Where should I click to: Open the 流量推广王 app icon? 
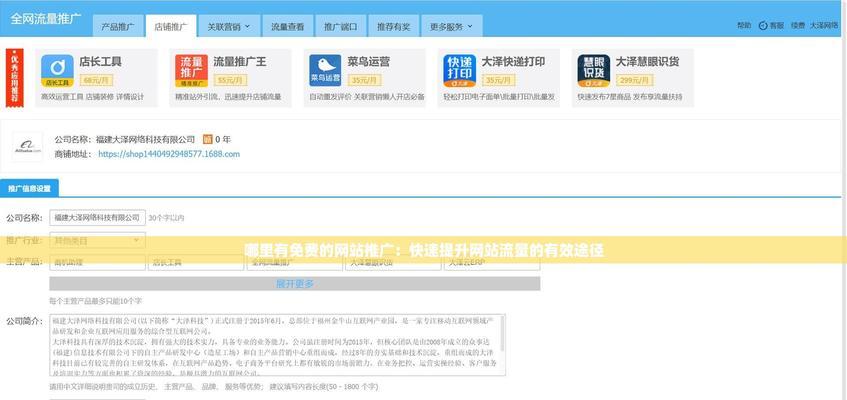(191, 71)
